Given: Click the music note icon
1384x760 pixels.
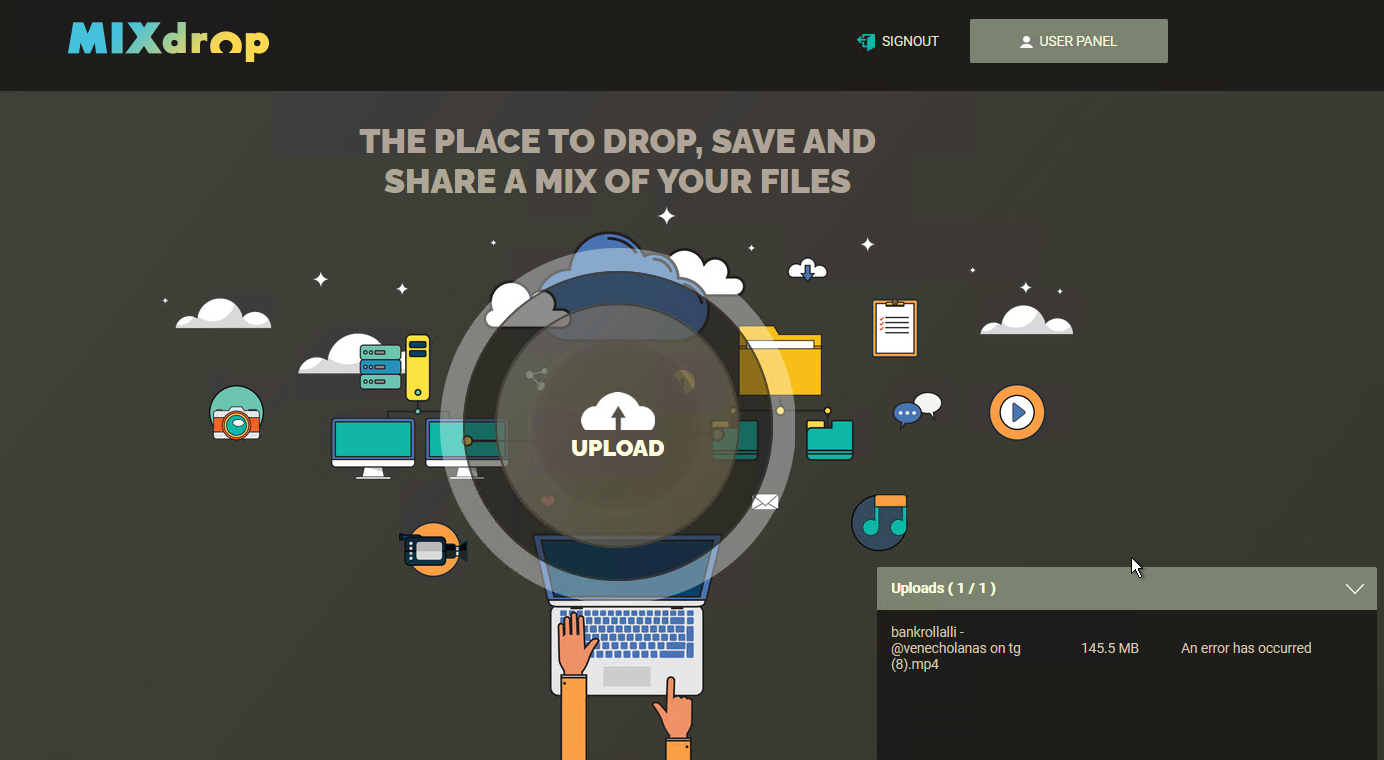Looking at the screenshot, I should 880,521.
